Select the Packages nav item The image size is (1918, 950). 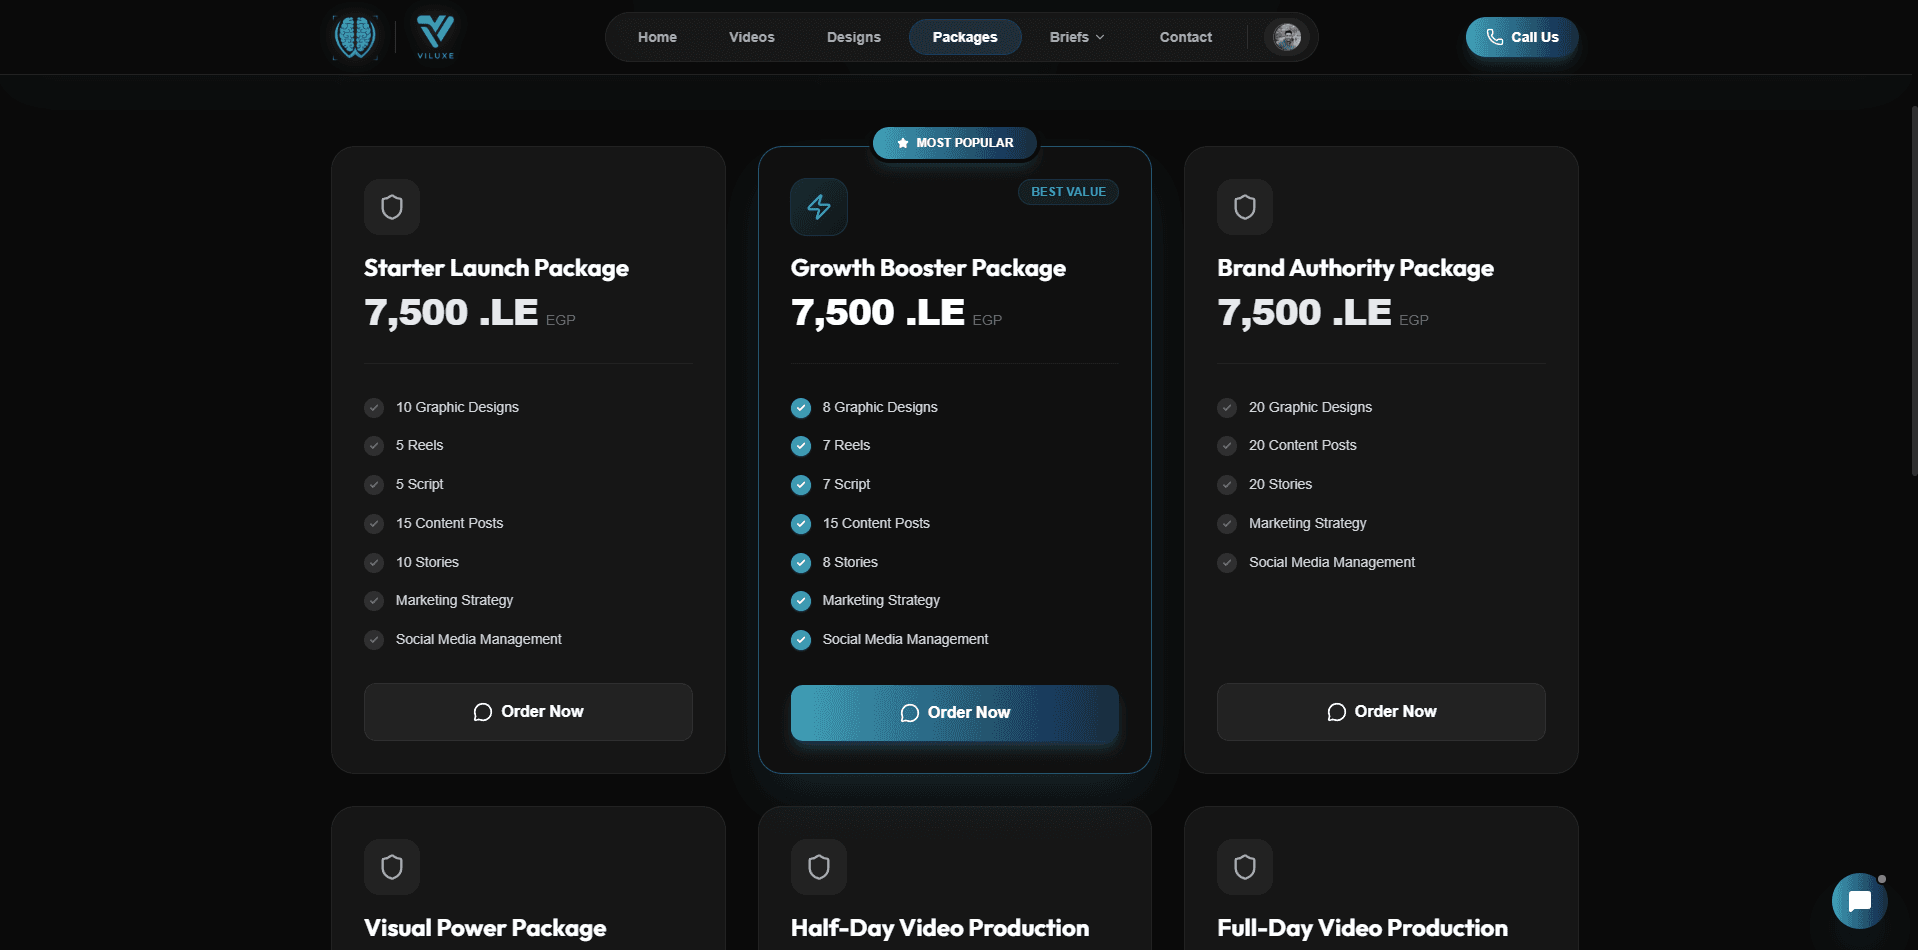965,37
